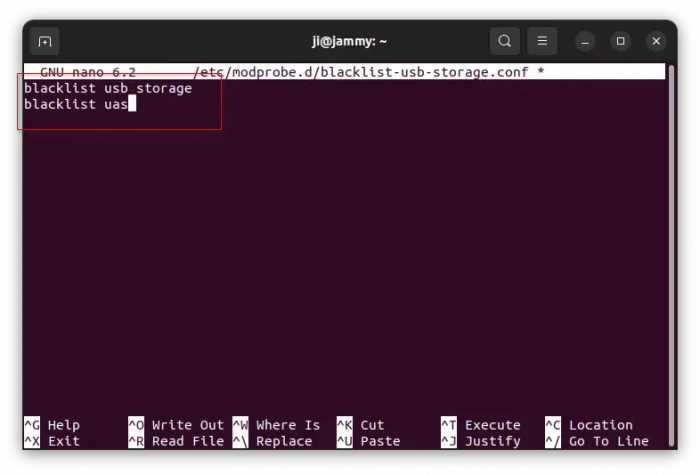Select the ^R Read File shortcut

[x=175, y=441]
